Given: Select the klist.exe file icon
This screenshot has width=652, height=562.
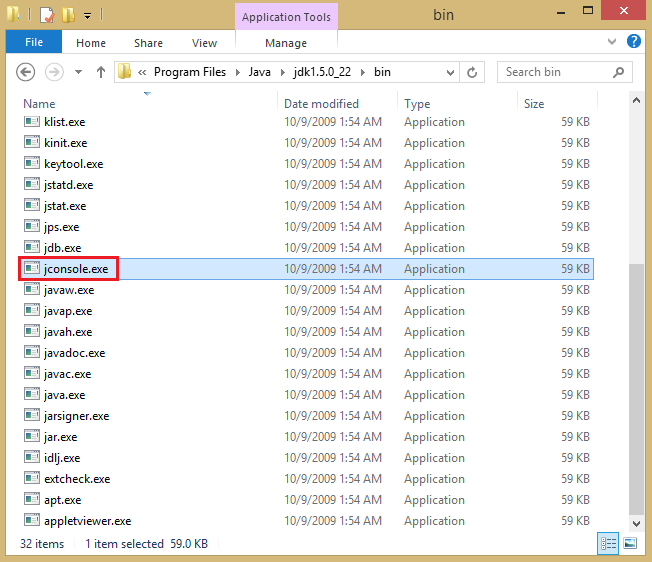Looking at the screenshot, I should click(32, 121).
